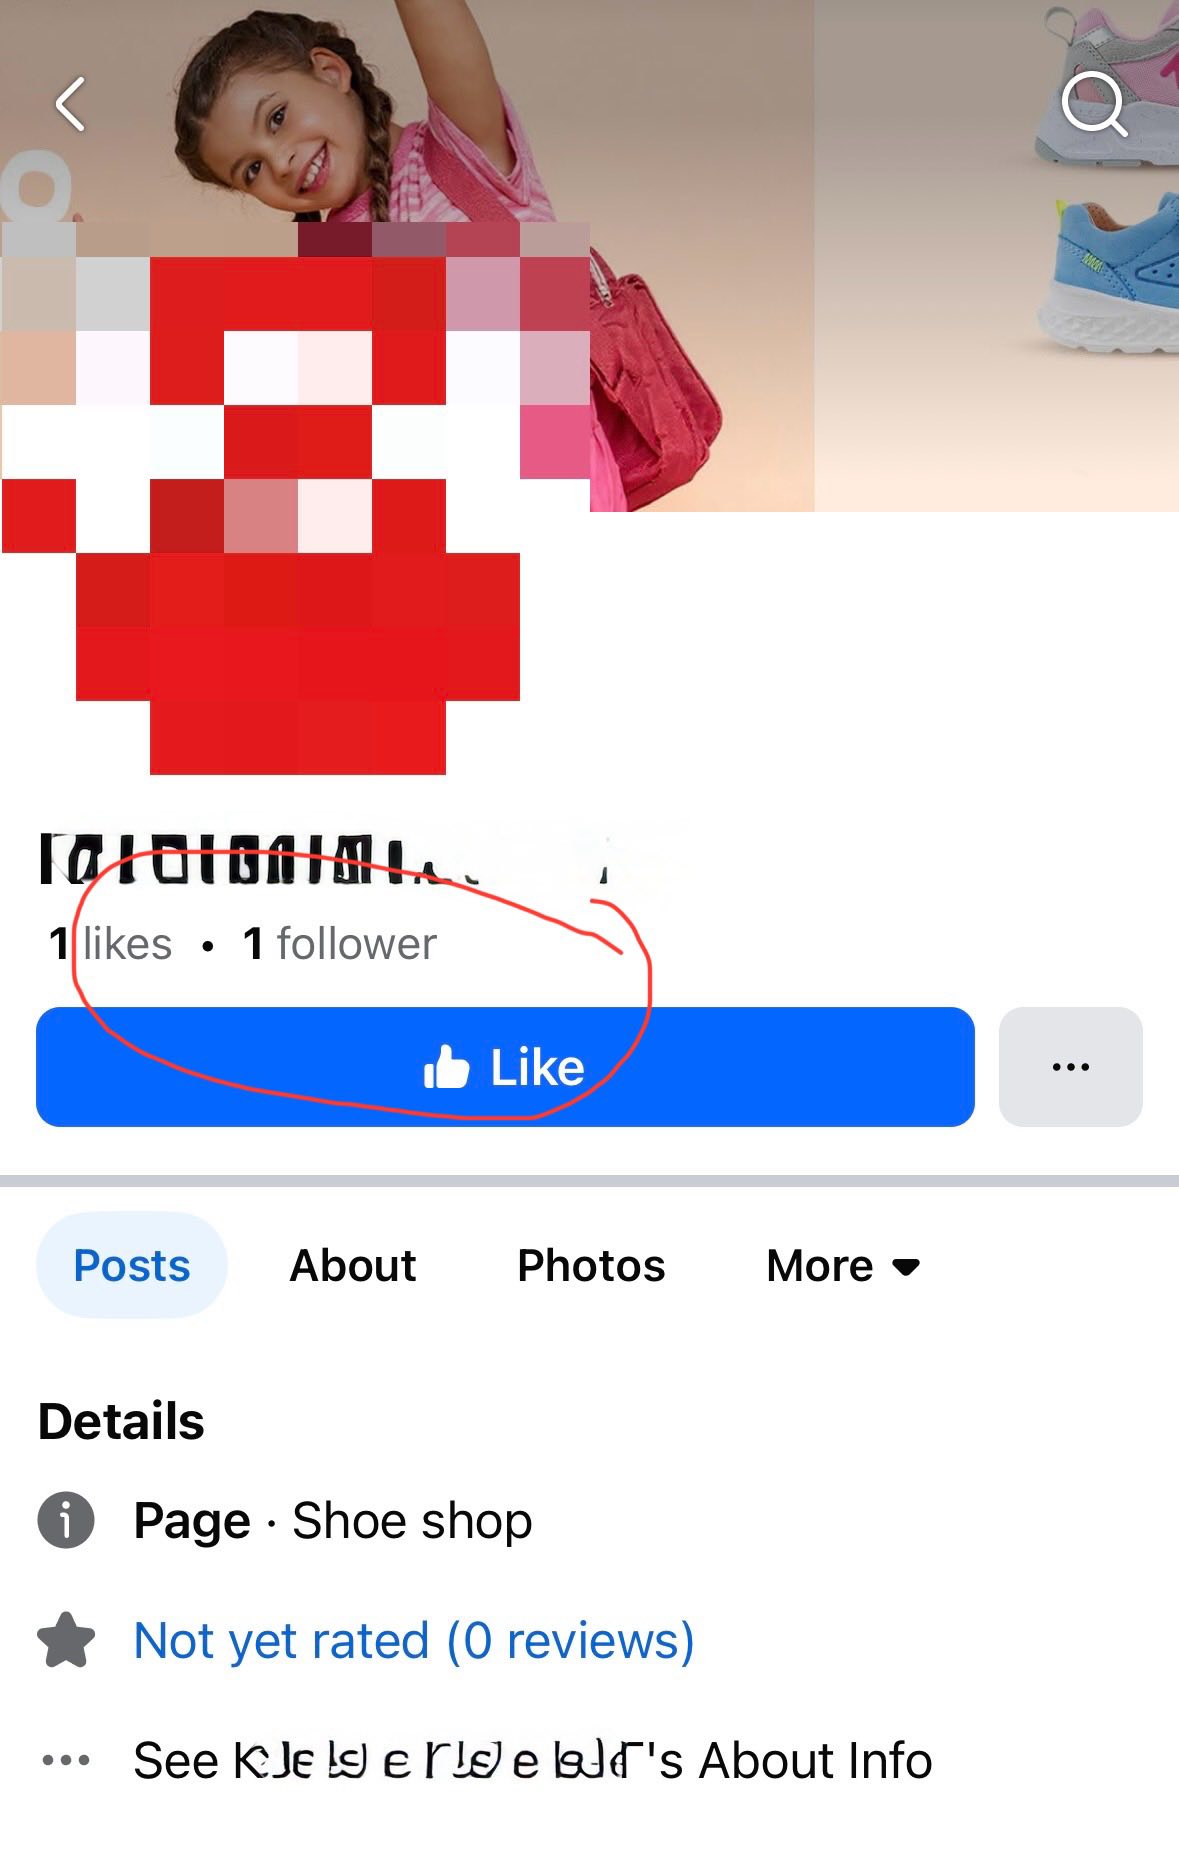Open the About tab
Screen dimensions: 1179x1855
tap(352, 1265)
